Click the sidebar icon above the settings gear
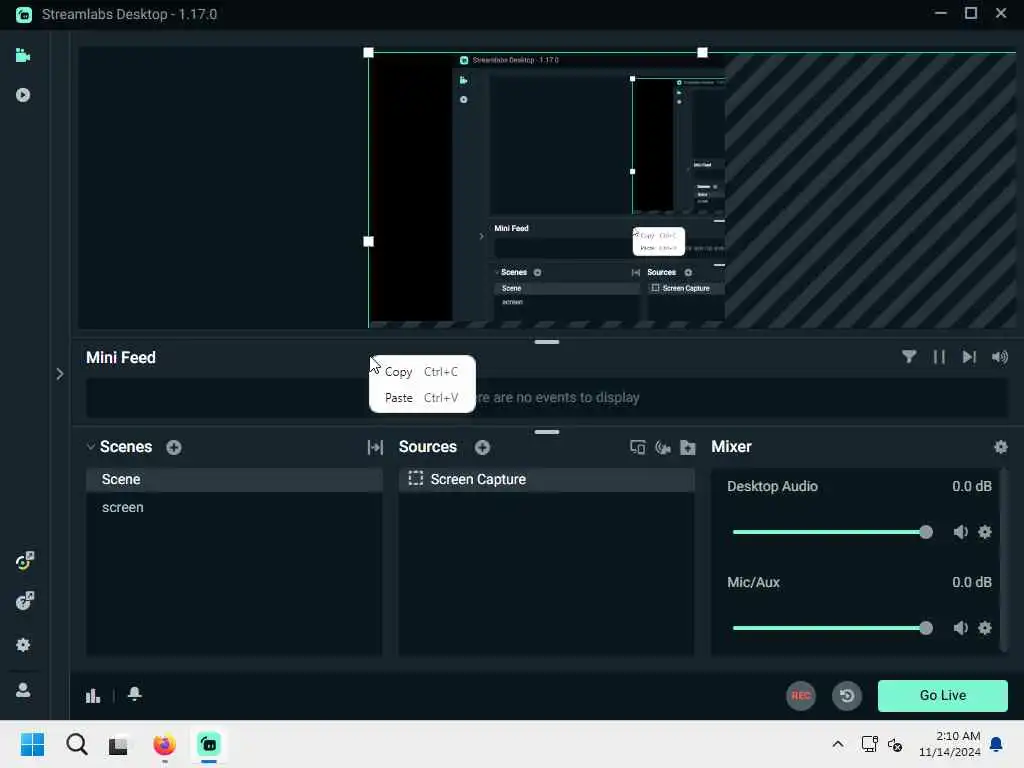This screenshot has width=1024, height=768. tap(24, 601)
